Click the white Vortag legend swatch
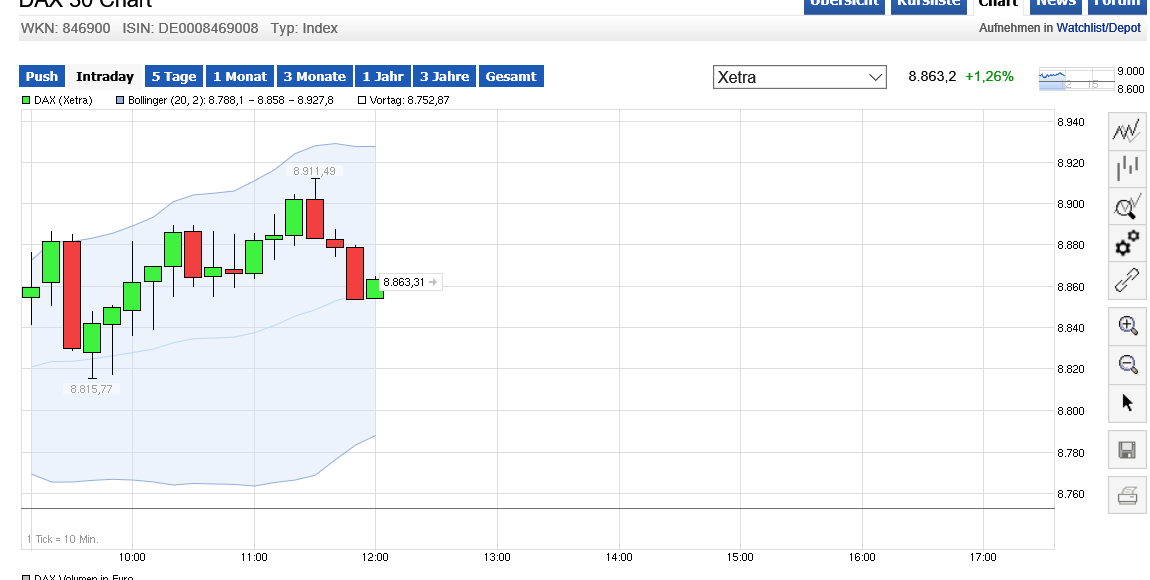The width and height of the screenshot is (1150, 580). (362, 100)
